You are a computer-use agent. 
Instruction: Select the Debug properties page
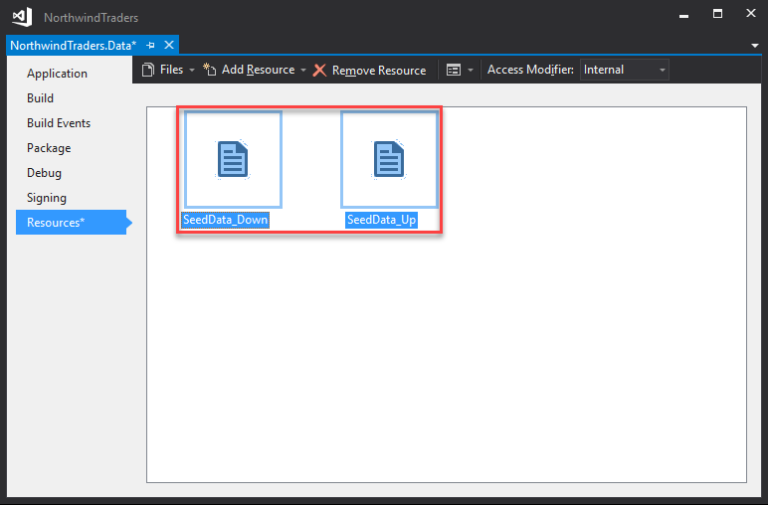coord(44,173)
